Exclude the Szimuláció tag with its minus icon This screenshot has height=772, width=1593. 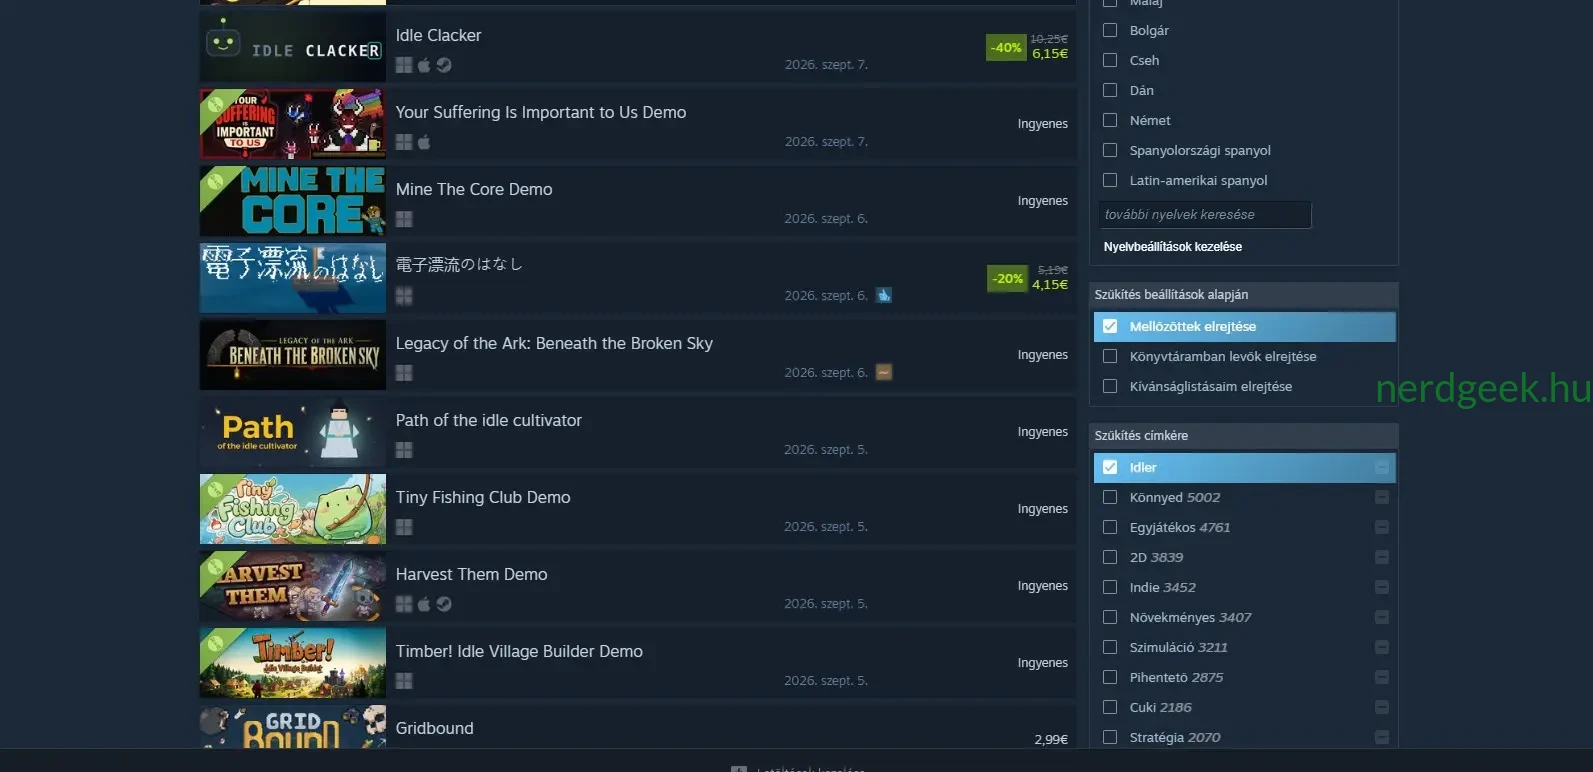1382,647
